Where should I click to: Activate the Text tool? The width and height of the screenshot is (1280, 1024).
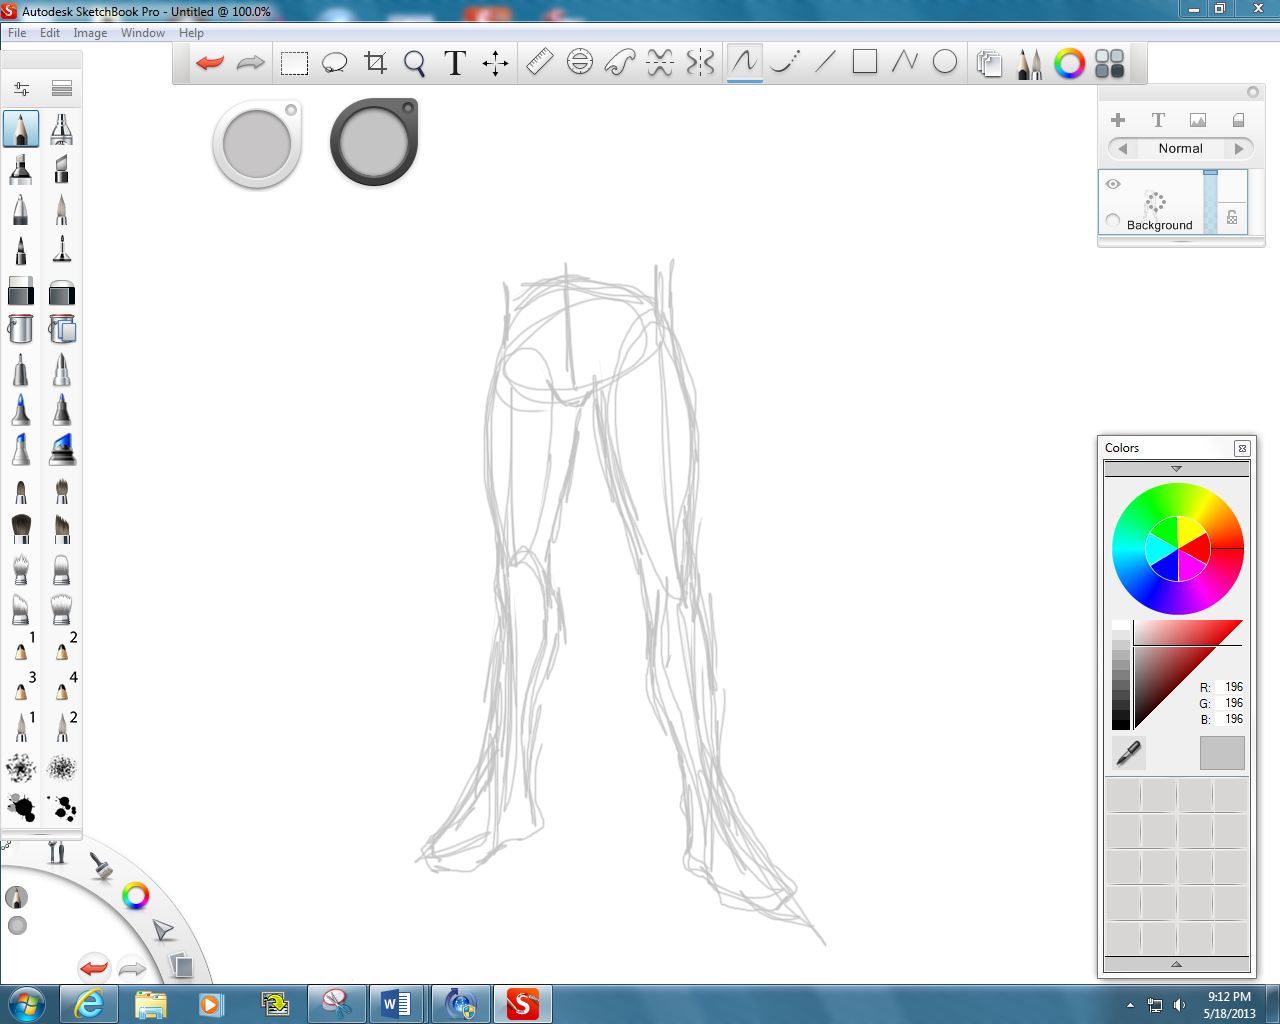(454, 62)
